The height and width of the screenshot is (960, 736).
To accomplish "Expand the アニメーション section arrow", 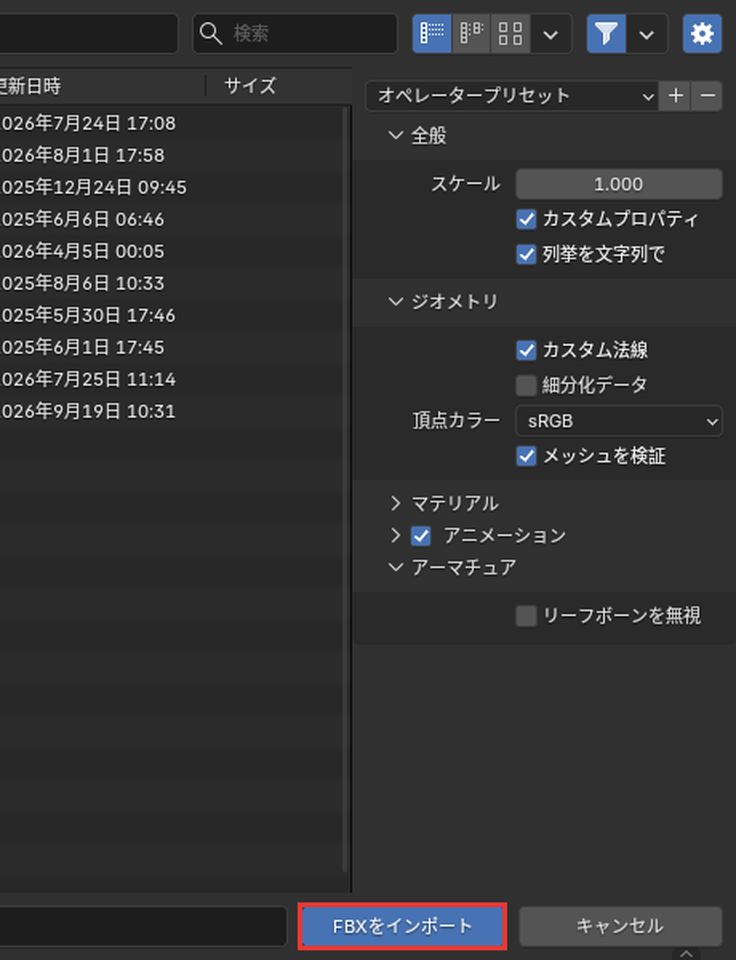I will [x=396, y=536].
